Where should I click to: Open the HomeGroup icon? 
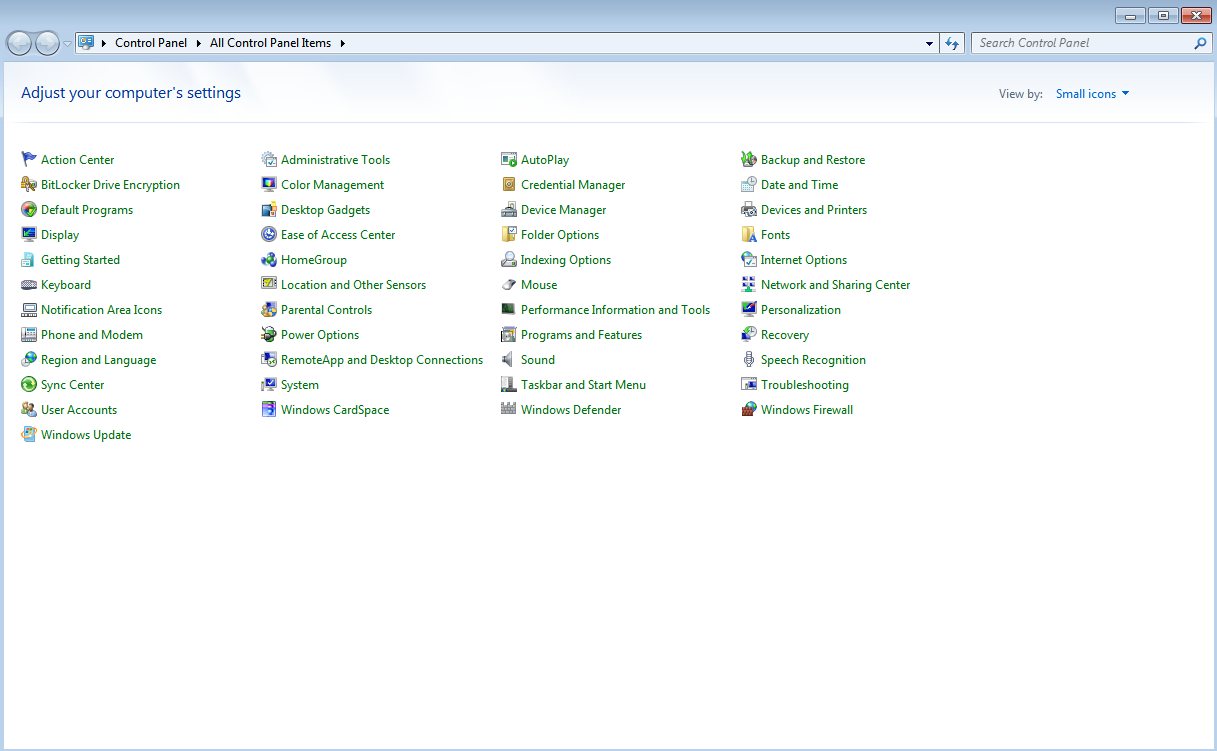pos(269,259)
